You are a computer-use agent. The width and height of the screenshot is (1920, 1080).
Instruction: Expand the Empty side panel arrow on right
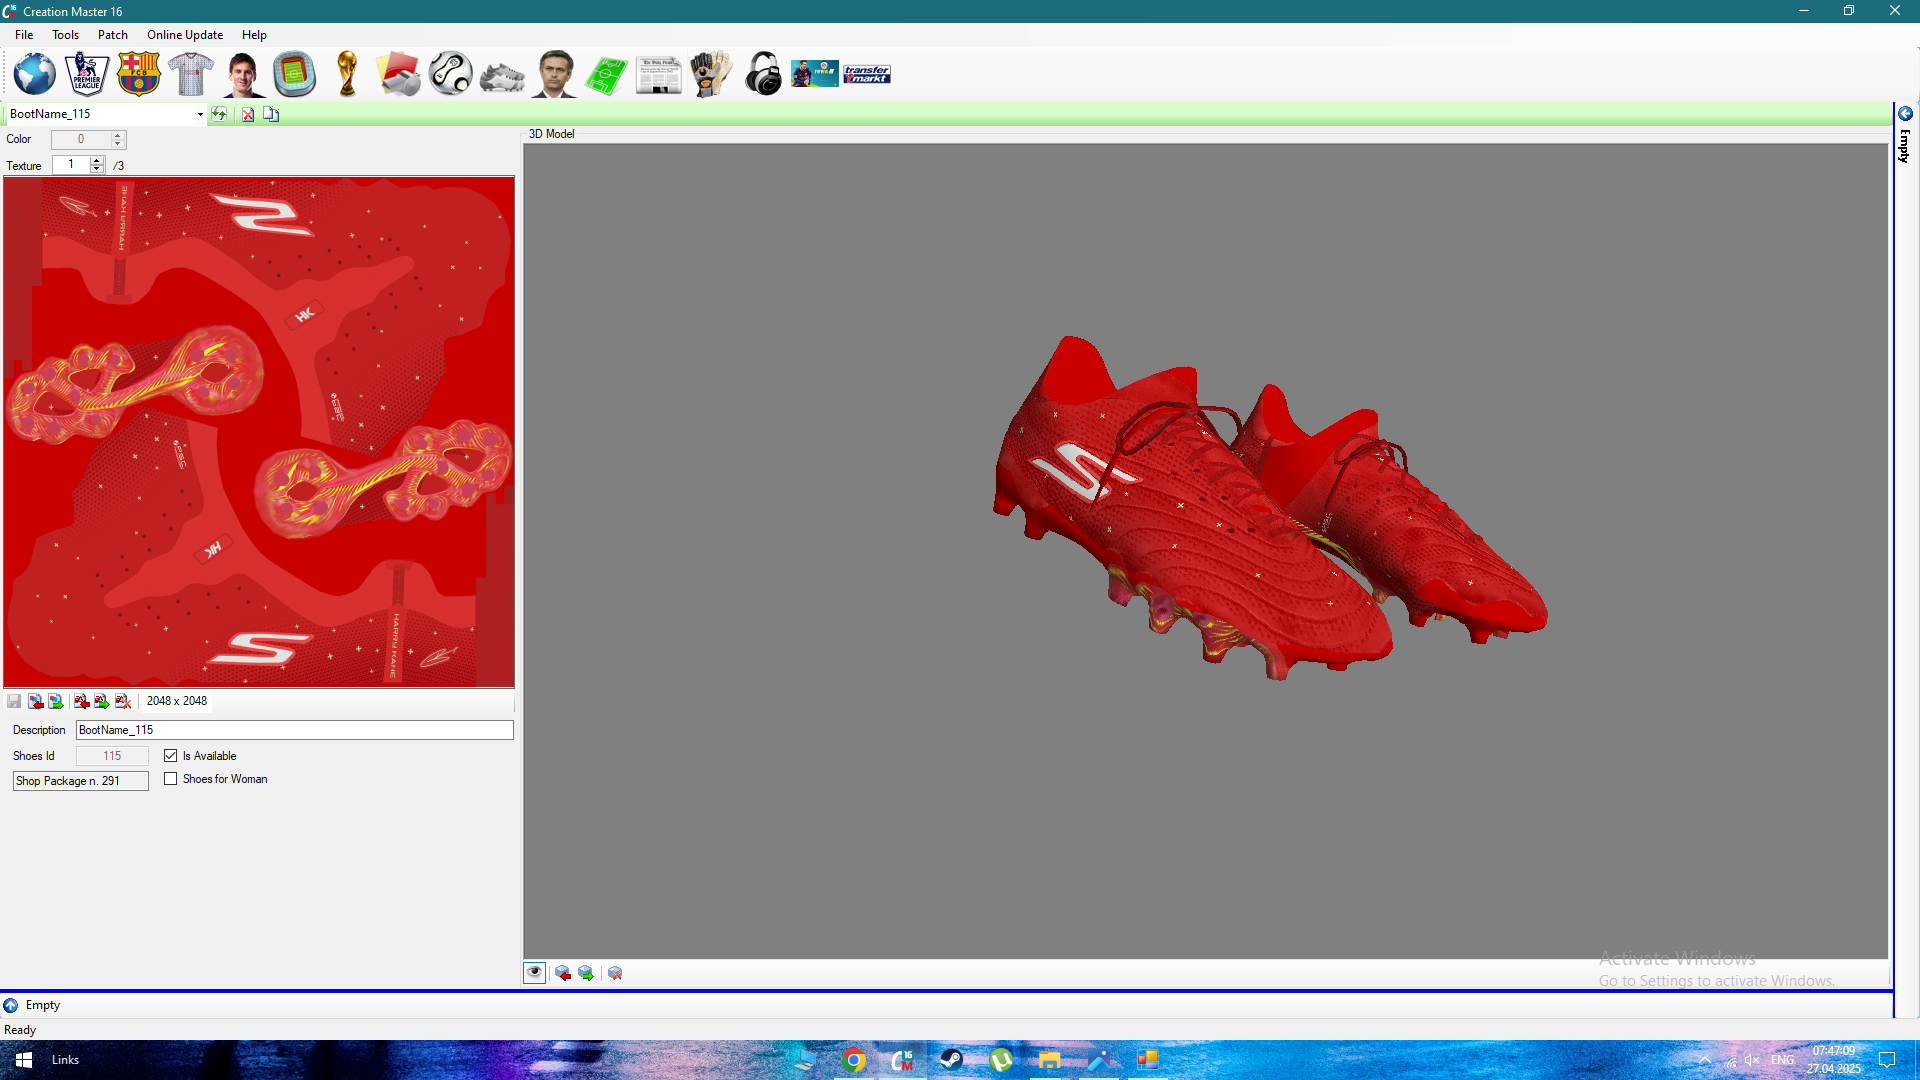1905,114
